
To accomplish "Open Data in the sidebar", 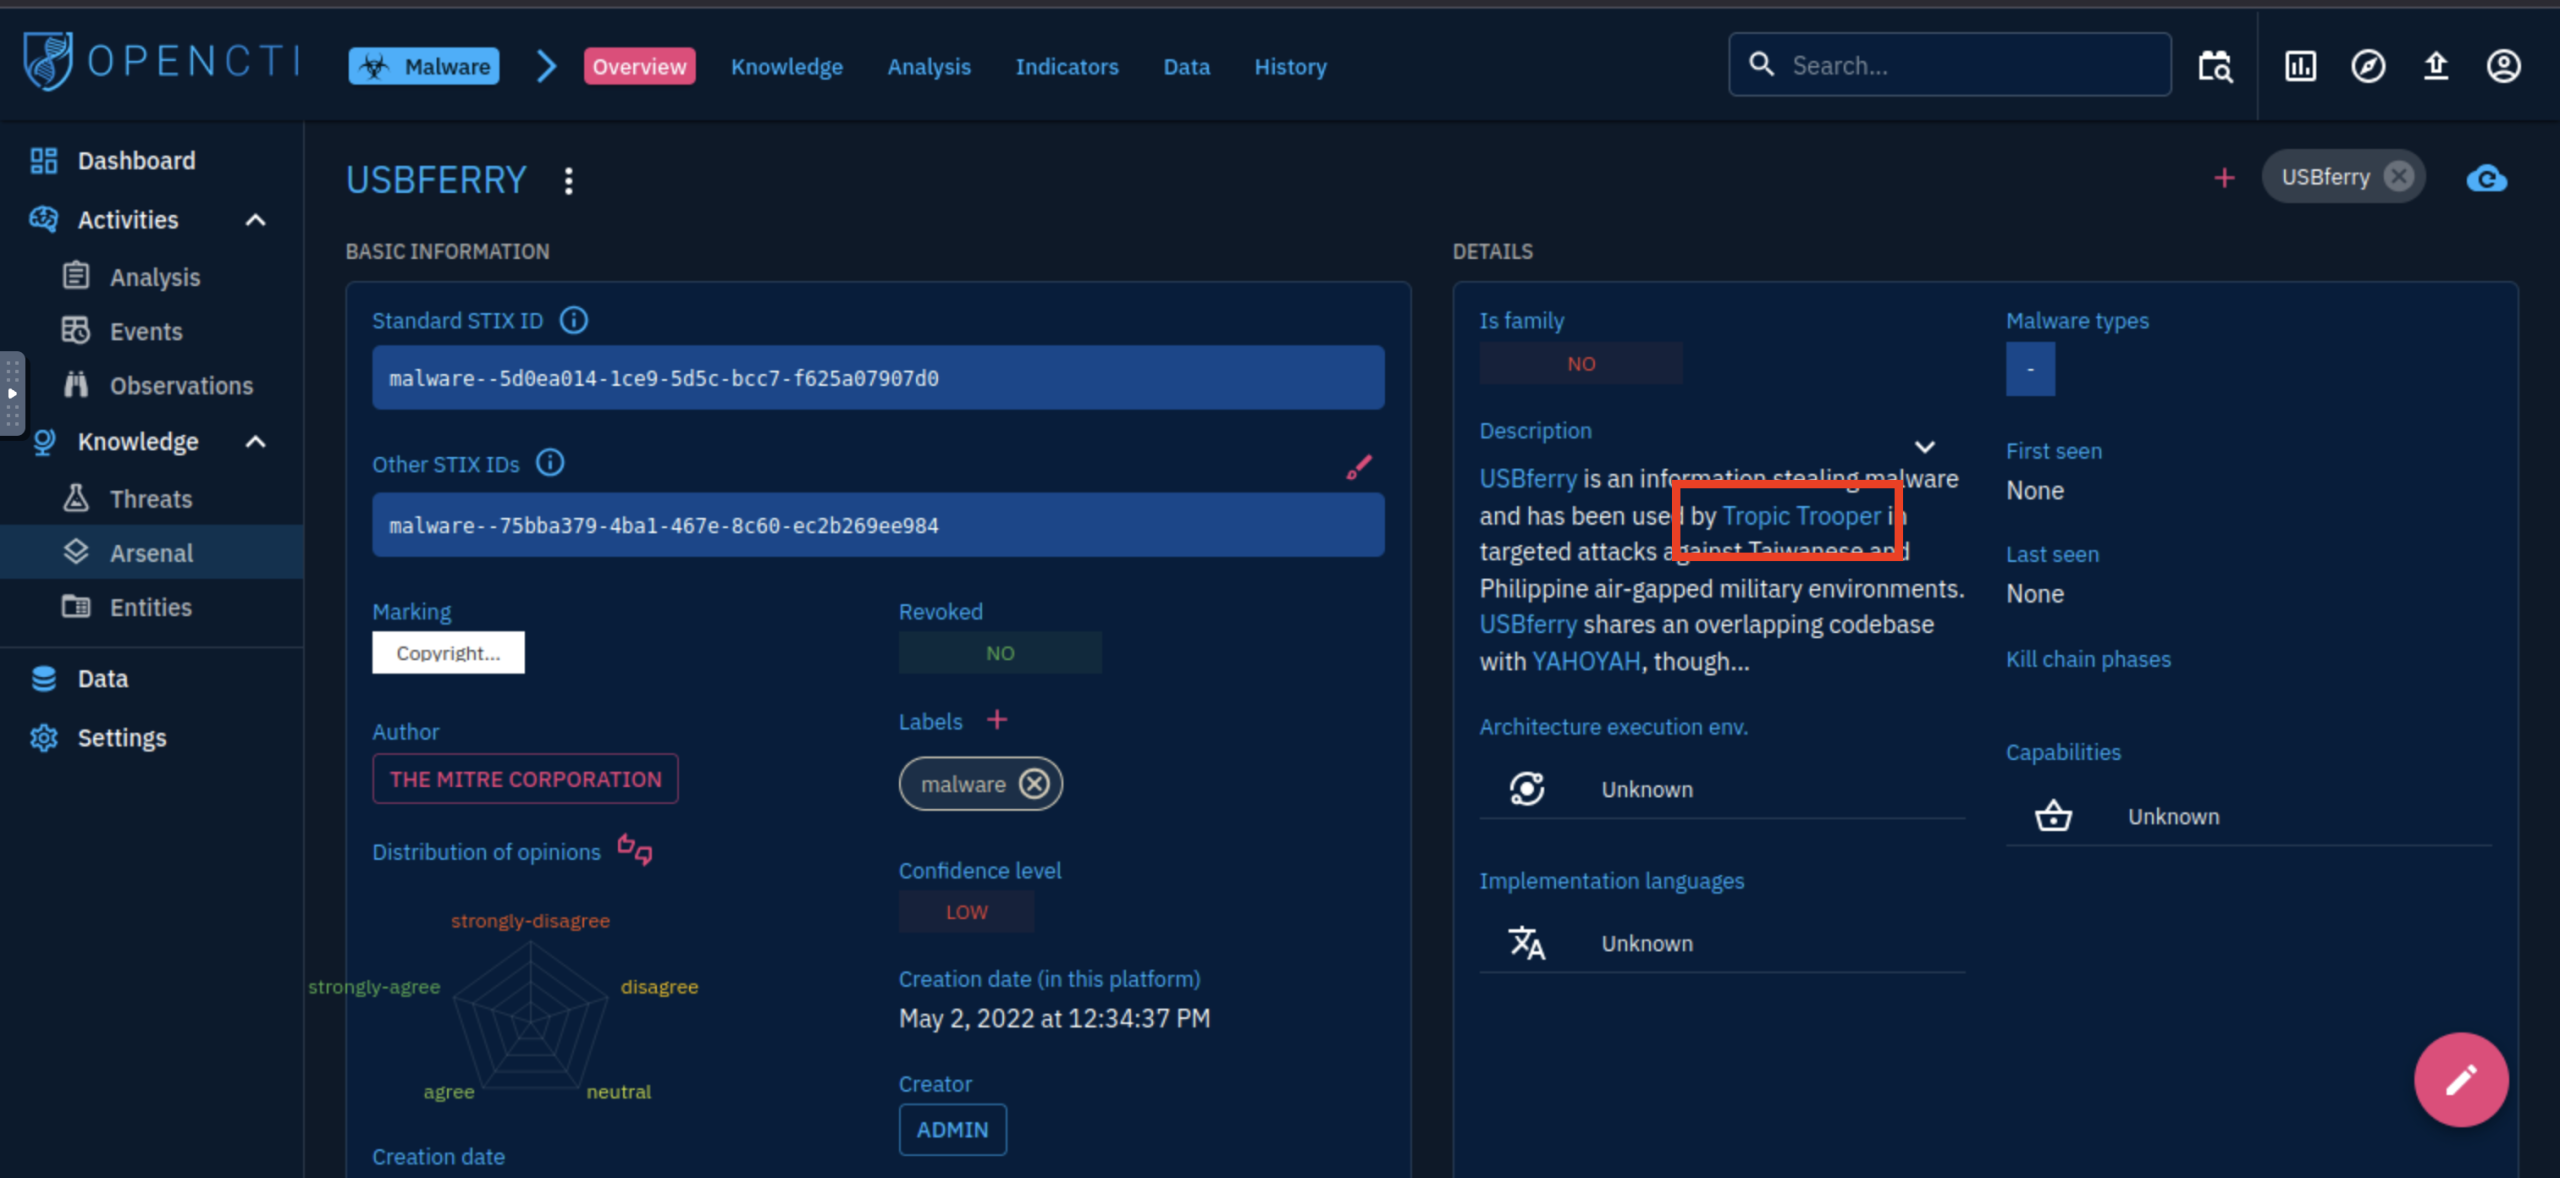I will click(103, 678).
